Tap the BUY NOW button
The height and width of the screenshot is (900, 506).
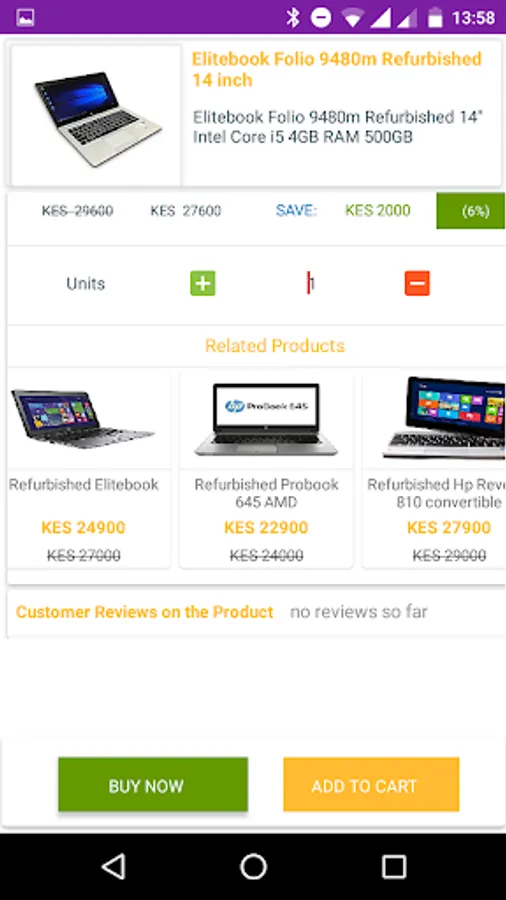[x=153, y=784]
